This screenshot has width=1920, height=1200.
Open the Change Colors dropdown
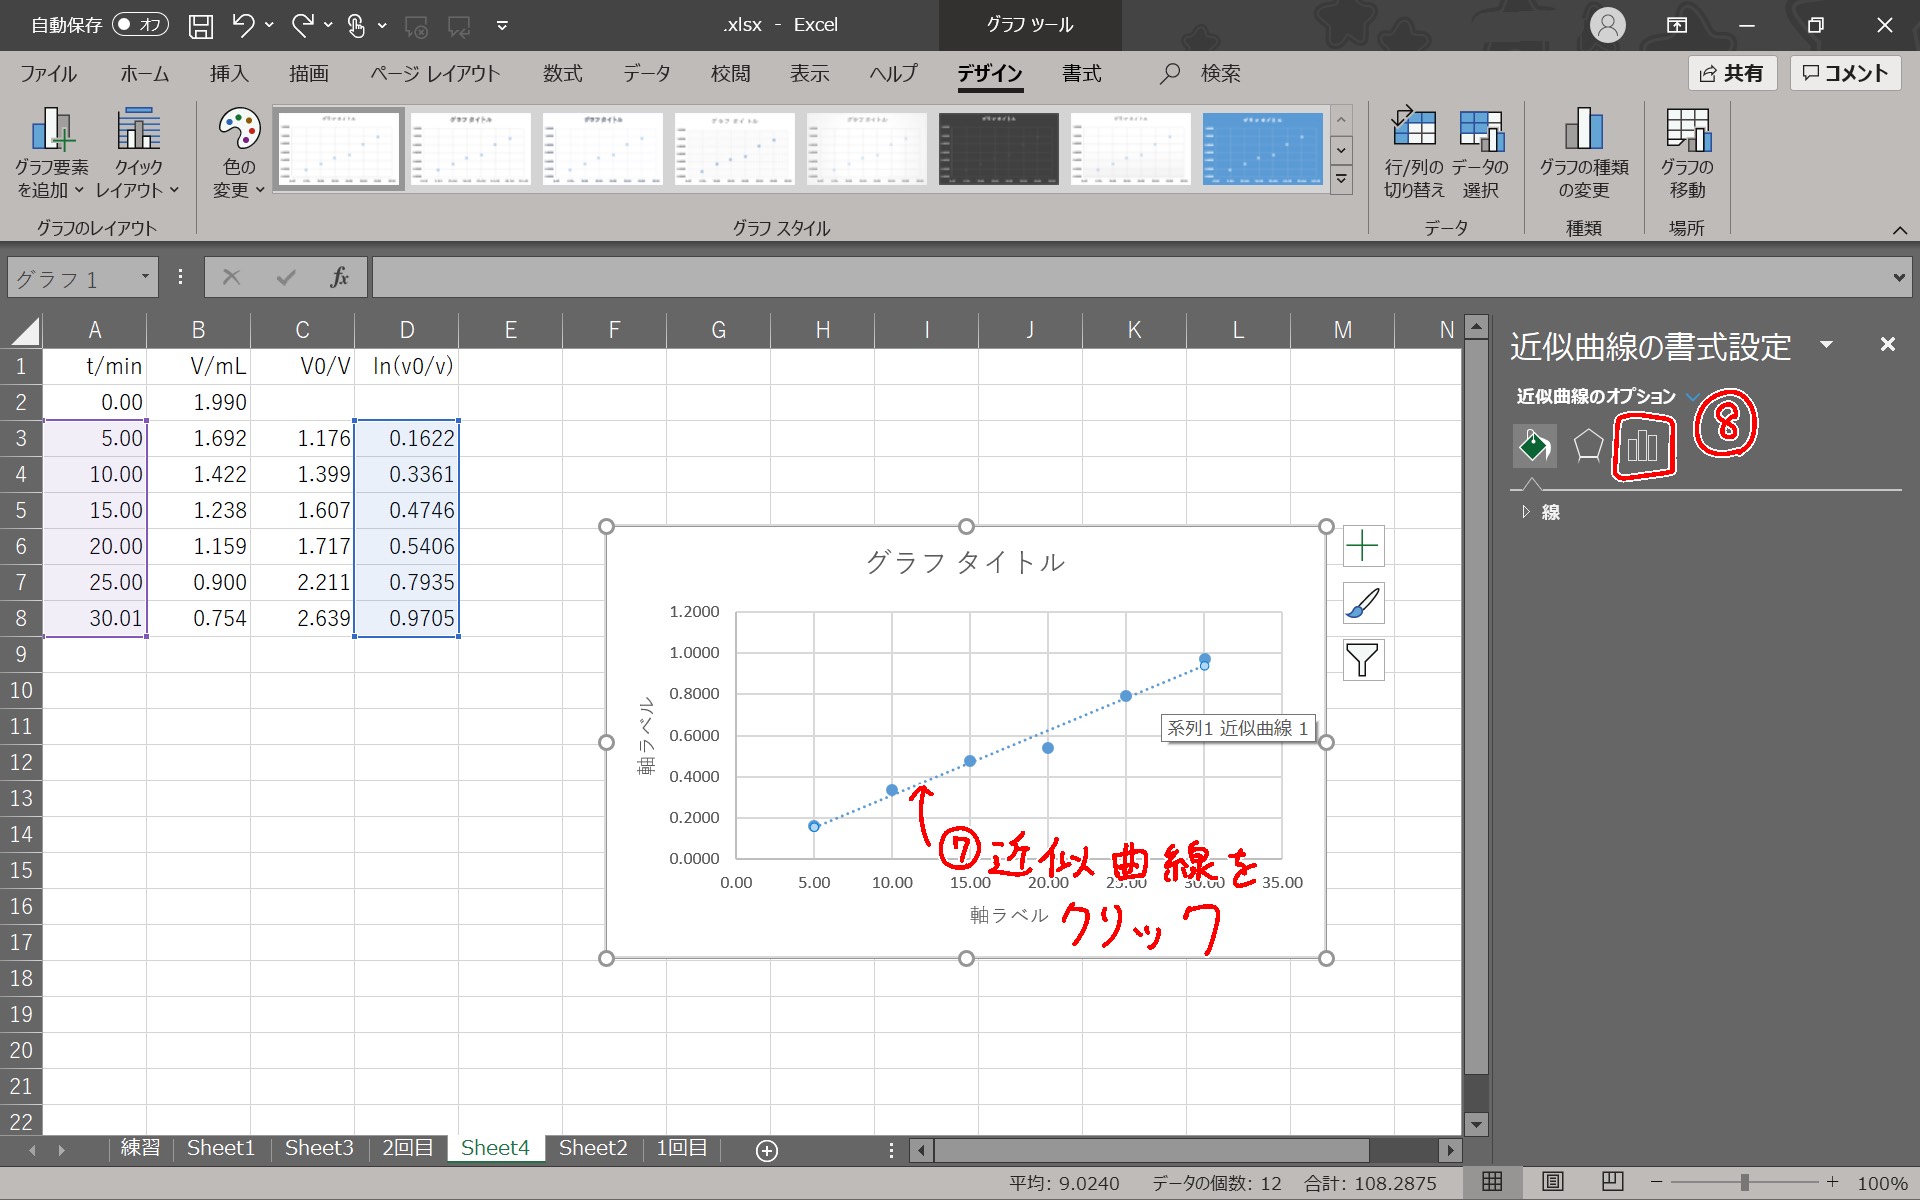[239, 152]
